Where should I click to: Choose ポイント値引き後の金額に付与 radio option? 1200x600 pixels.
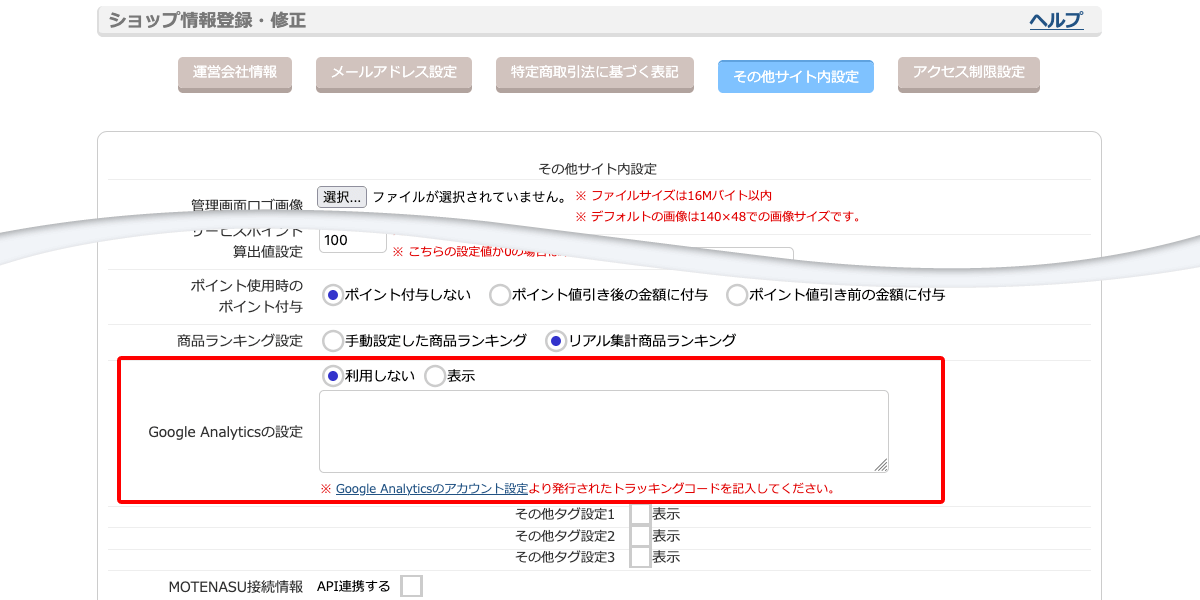(x=499, y=295)
